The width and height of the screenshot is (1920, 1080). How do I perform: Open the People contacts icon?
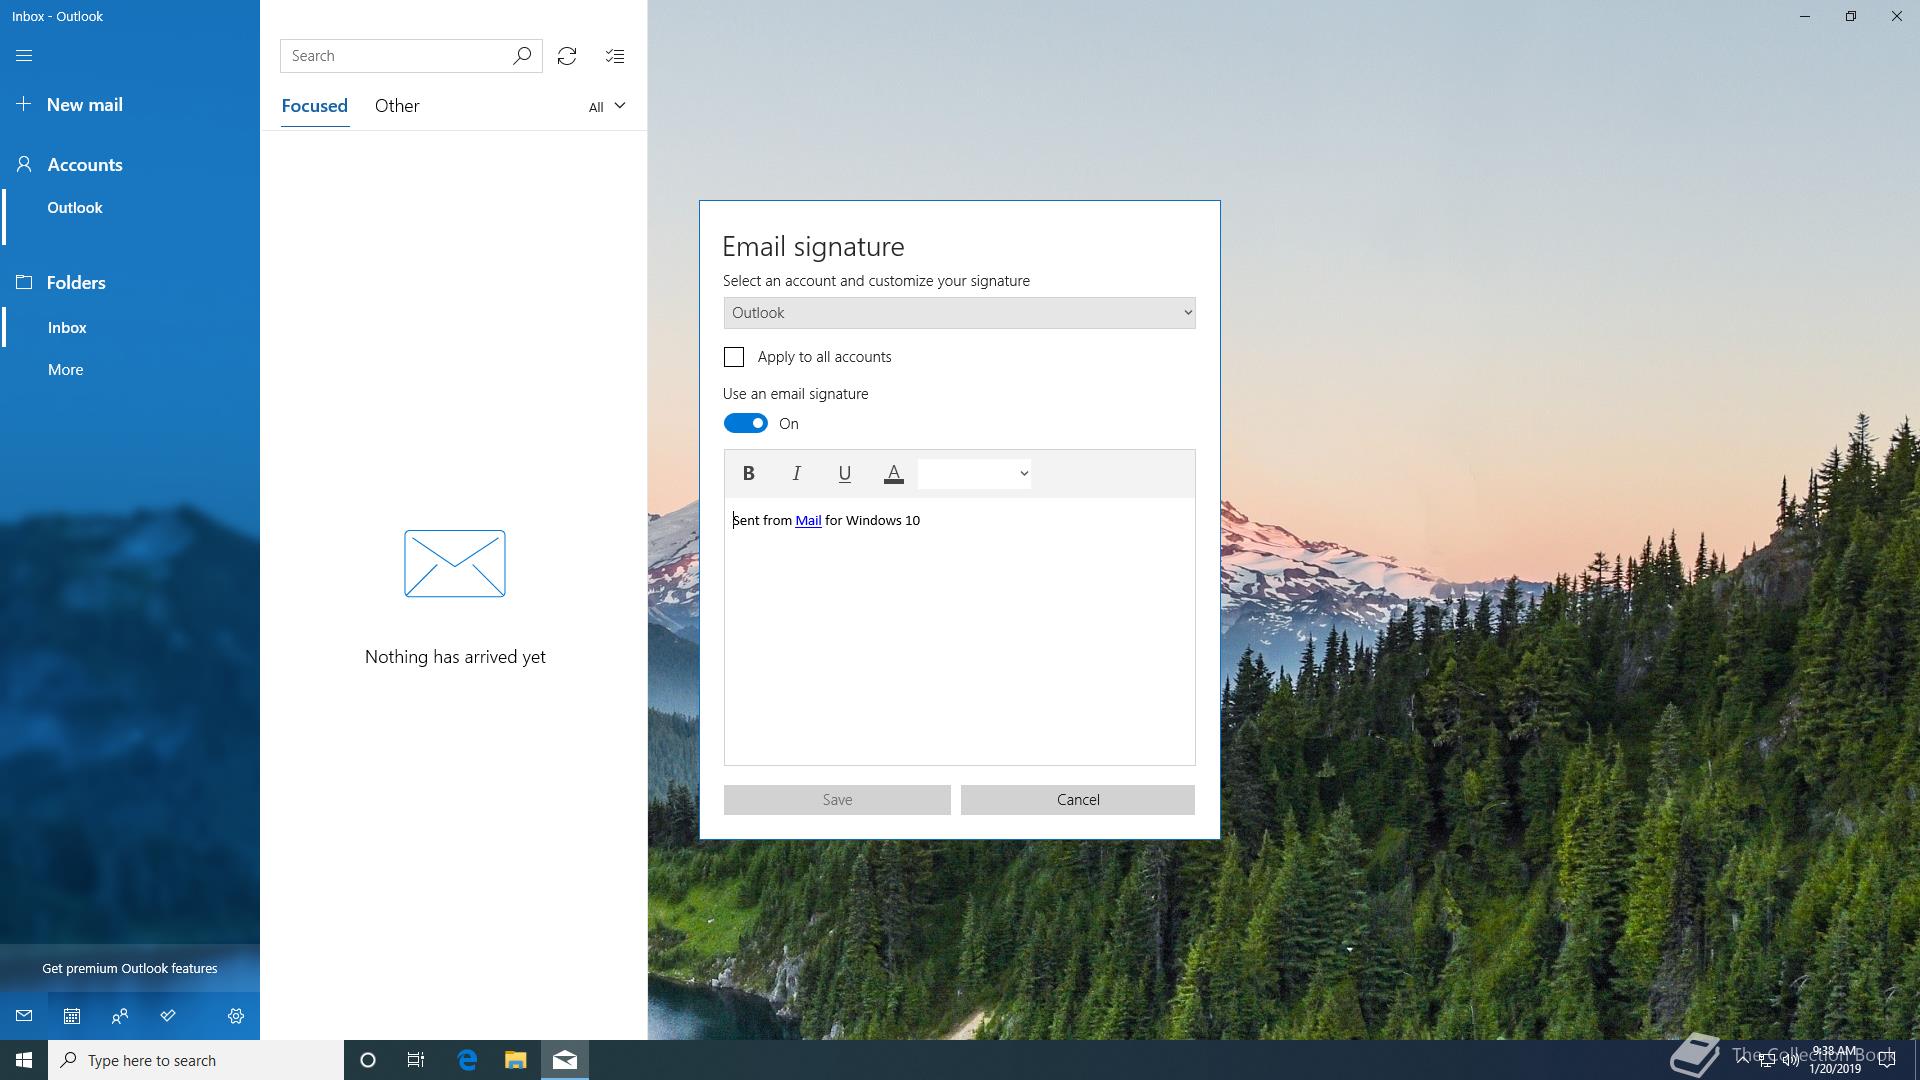click(x=120, y=1016)
